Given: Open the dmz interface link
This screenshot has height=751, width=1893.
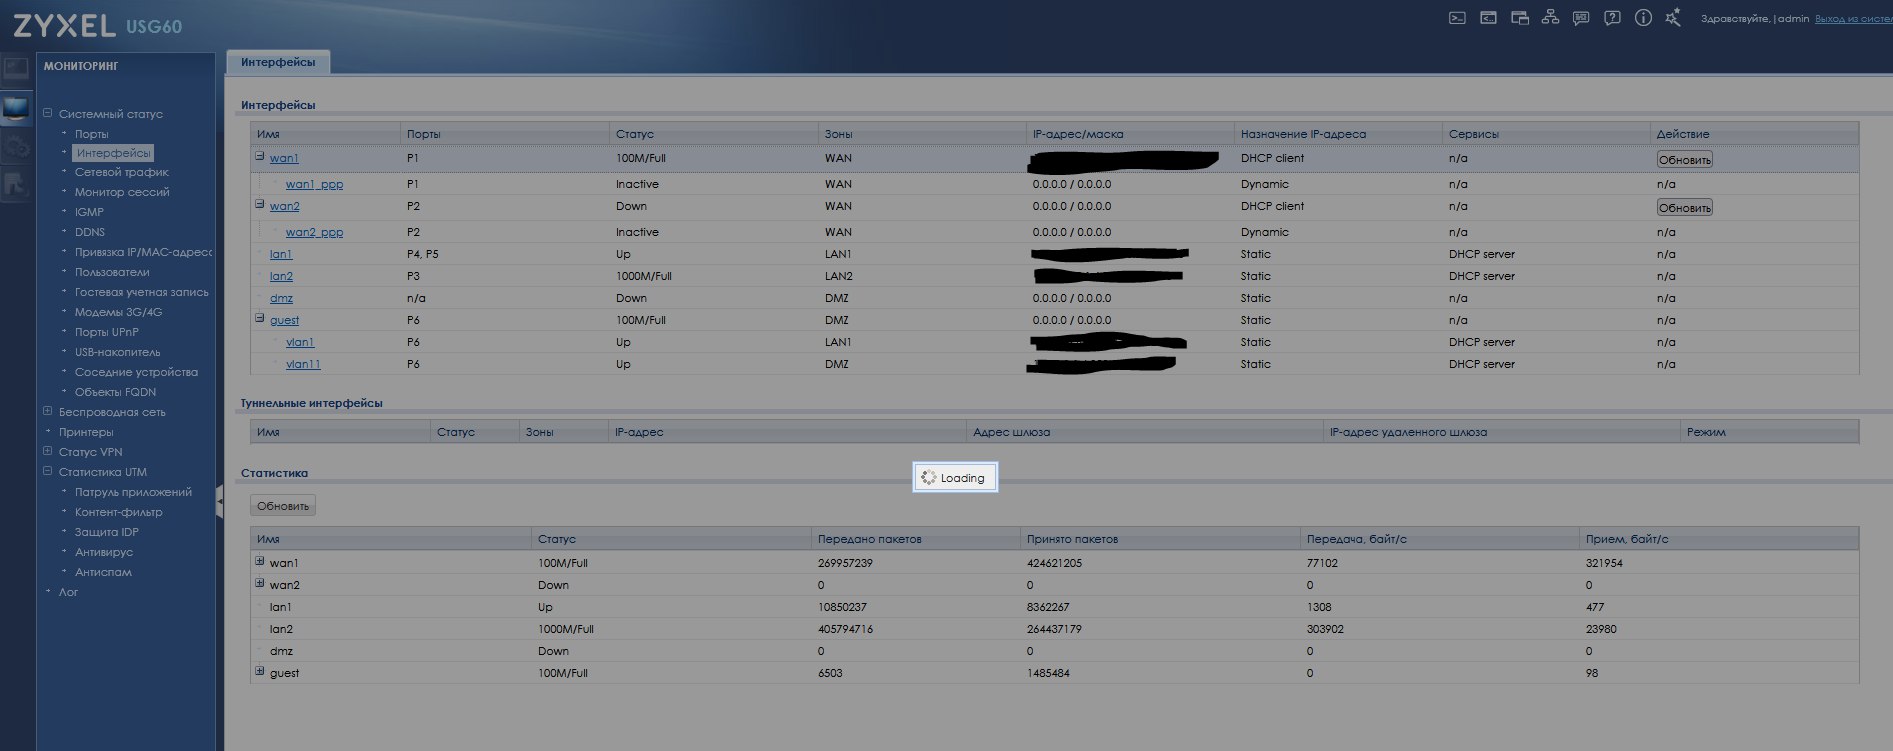Looking at the screenshot, I should coord(281,298).
